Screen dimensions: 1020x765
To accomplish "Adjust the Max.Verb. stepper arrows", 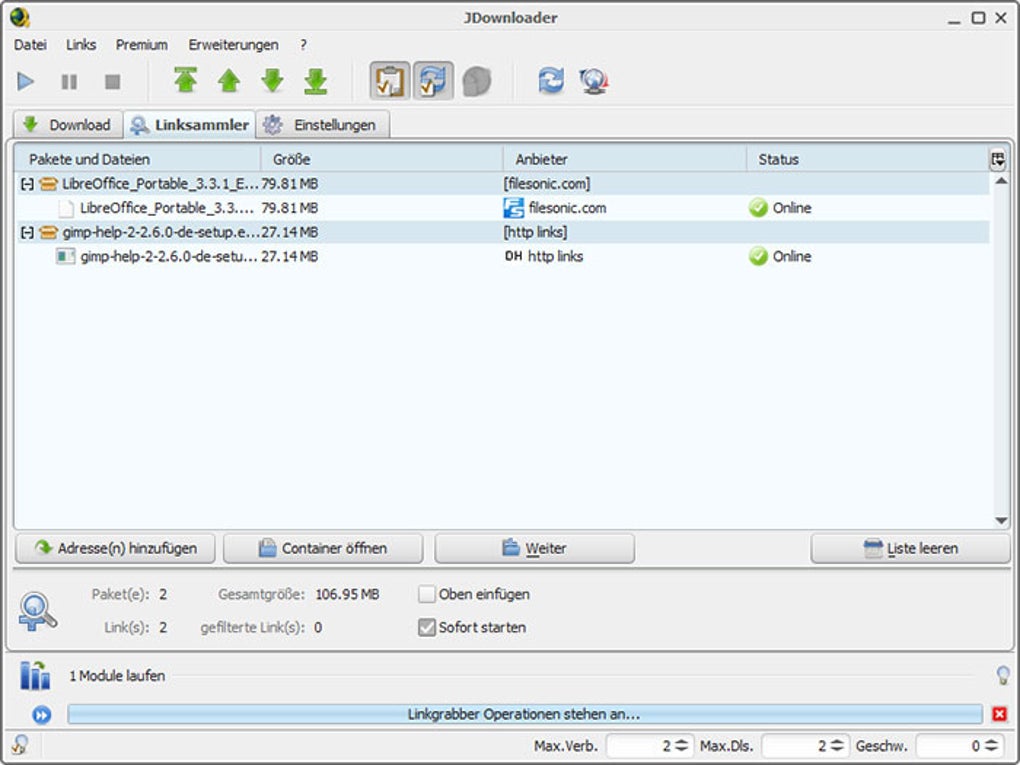I will click(681, 745).
